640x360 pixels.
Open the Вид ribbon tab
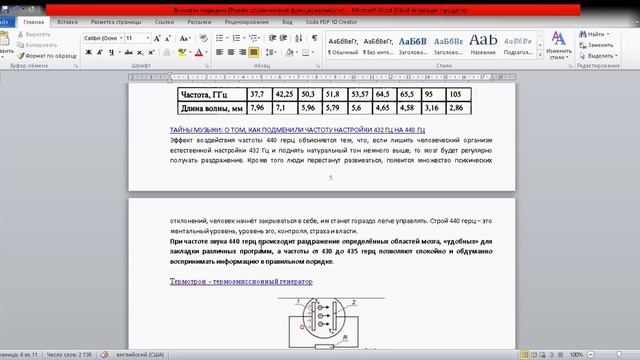coord(287,22)
